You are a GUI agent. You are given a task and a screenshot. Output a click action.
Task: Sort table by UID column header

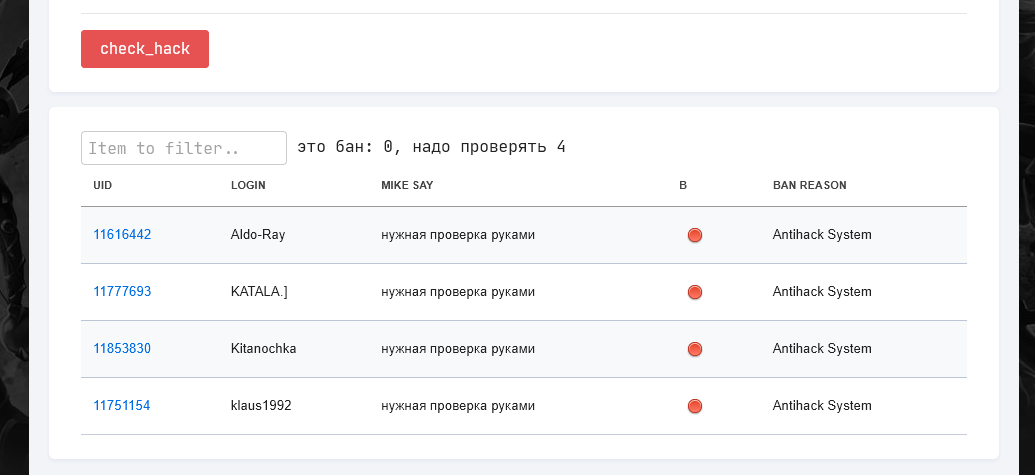pyautogui.click(x=103, y=185)
